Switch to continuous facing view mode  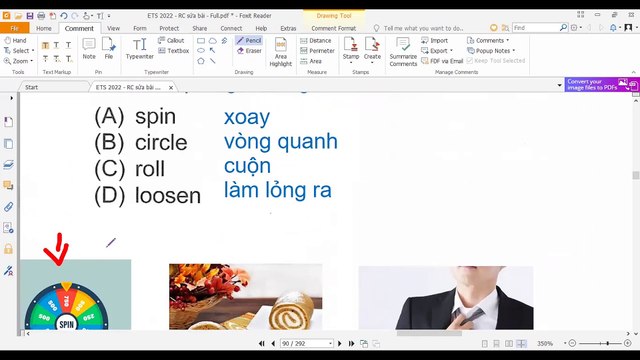[x=521, y=344]
